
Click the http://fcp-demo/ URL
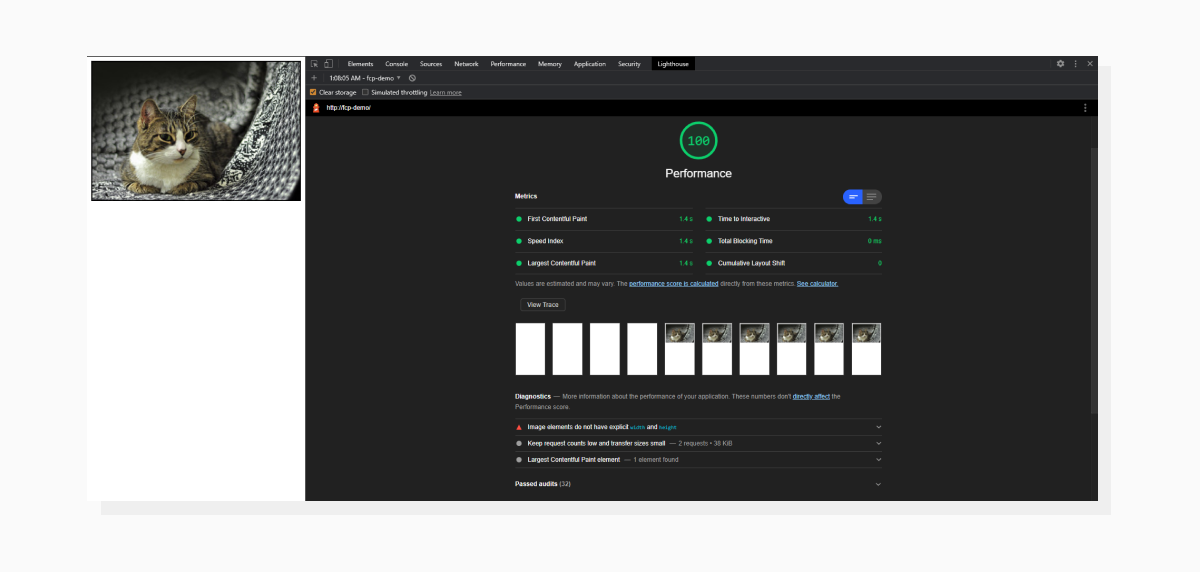pos(348,108)
